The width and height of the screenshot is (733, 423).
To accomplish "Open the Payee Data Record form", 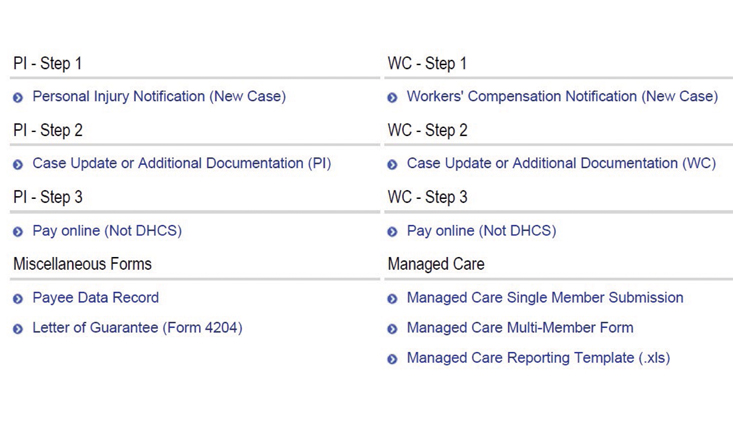I will point(95,298).
